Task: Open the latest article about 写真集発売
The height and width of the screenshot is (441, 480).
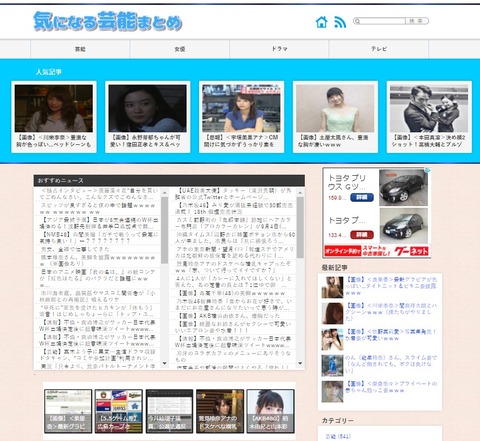Action: click(x=391, y=334)
